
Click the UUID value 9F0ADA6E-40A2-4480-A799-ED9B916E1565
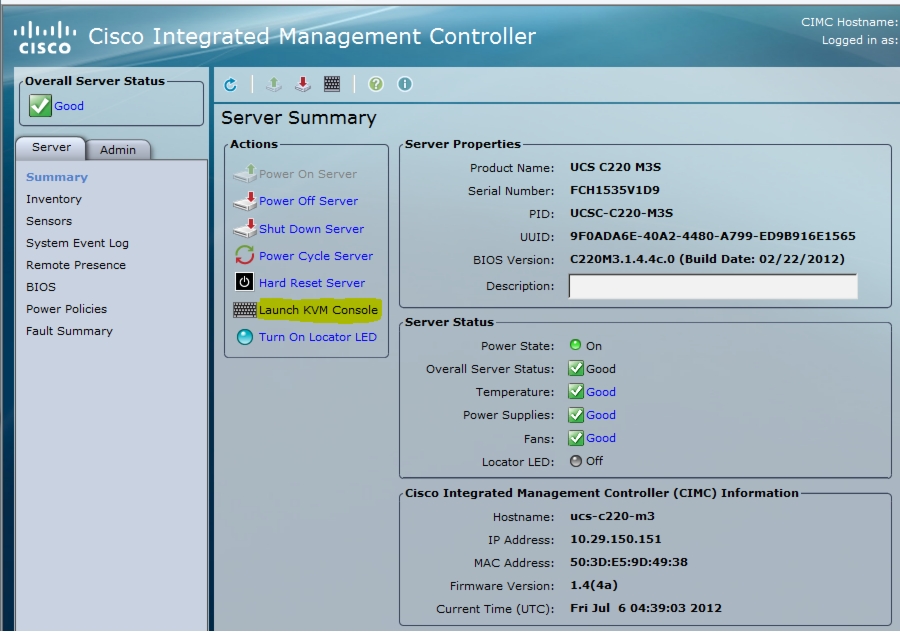[712, 236]
